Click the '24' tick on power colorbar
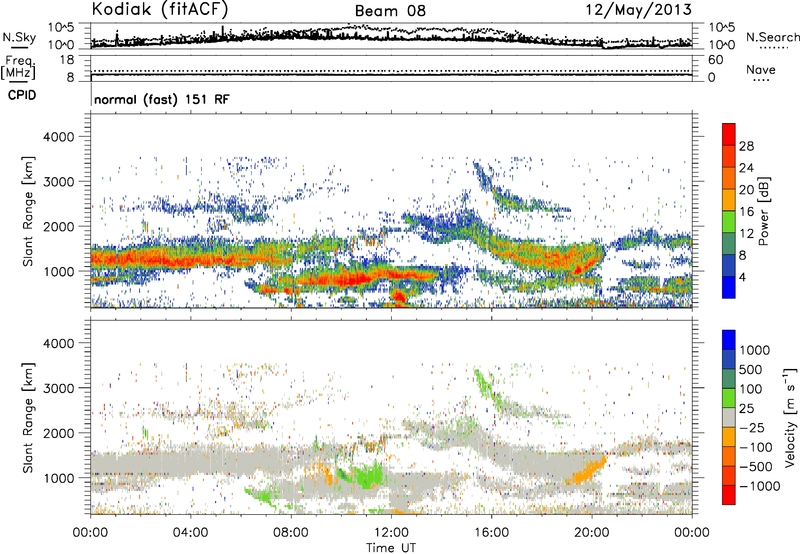This screenshot has width=800, height=554. pos(746,168)
